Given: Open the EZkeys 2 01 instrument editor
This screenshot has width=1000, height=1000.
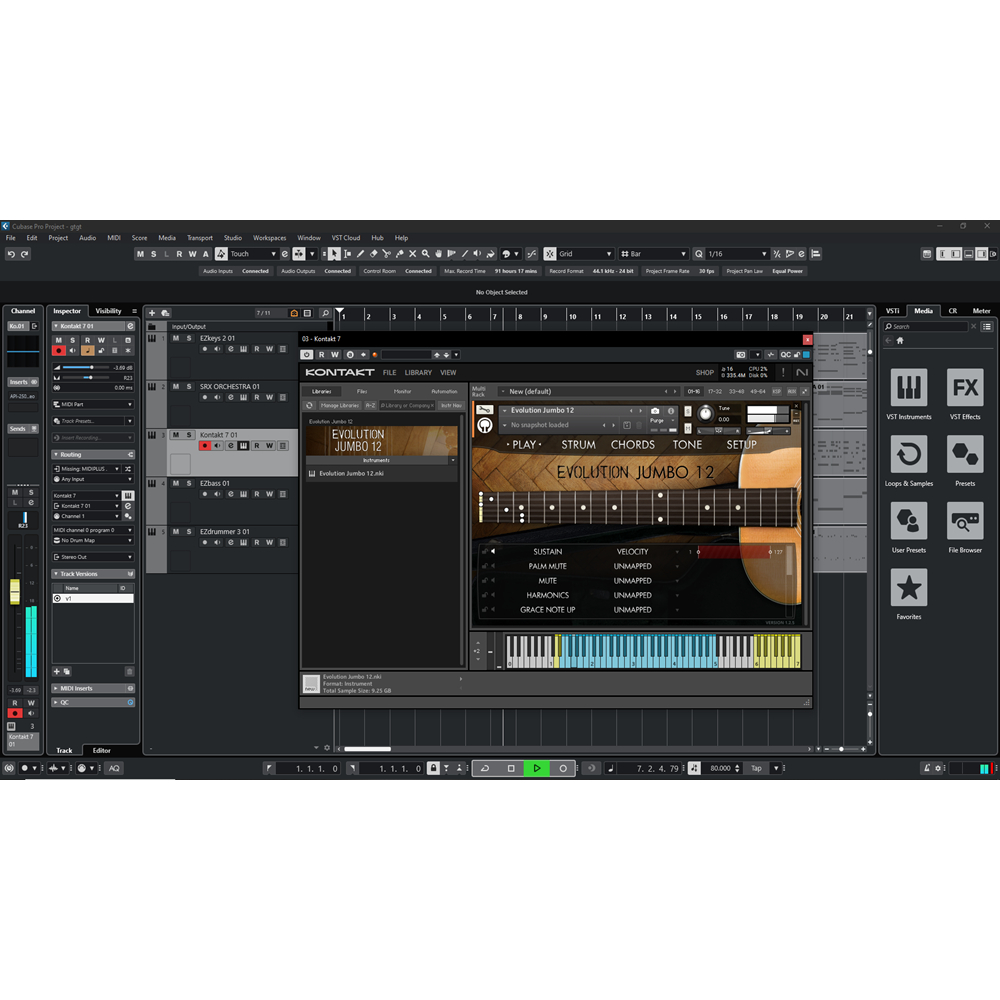Looking at the screenshot, I should click(x=243, y=349).
